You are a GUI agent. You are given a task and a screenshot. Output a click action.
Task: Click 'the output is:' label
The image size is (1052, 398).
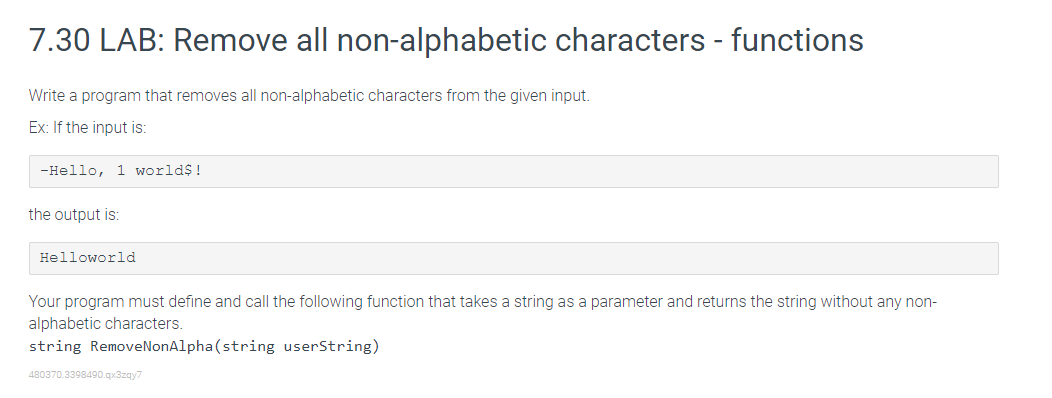[x=74, y=215]
